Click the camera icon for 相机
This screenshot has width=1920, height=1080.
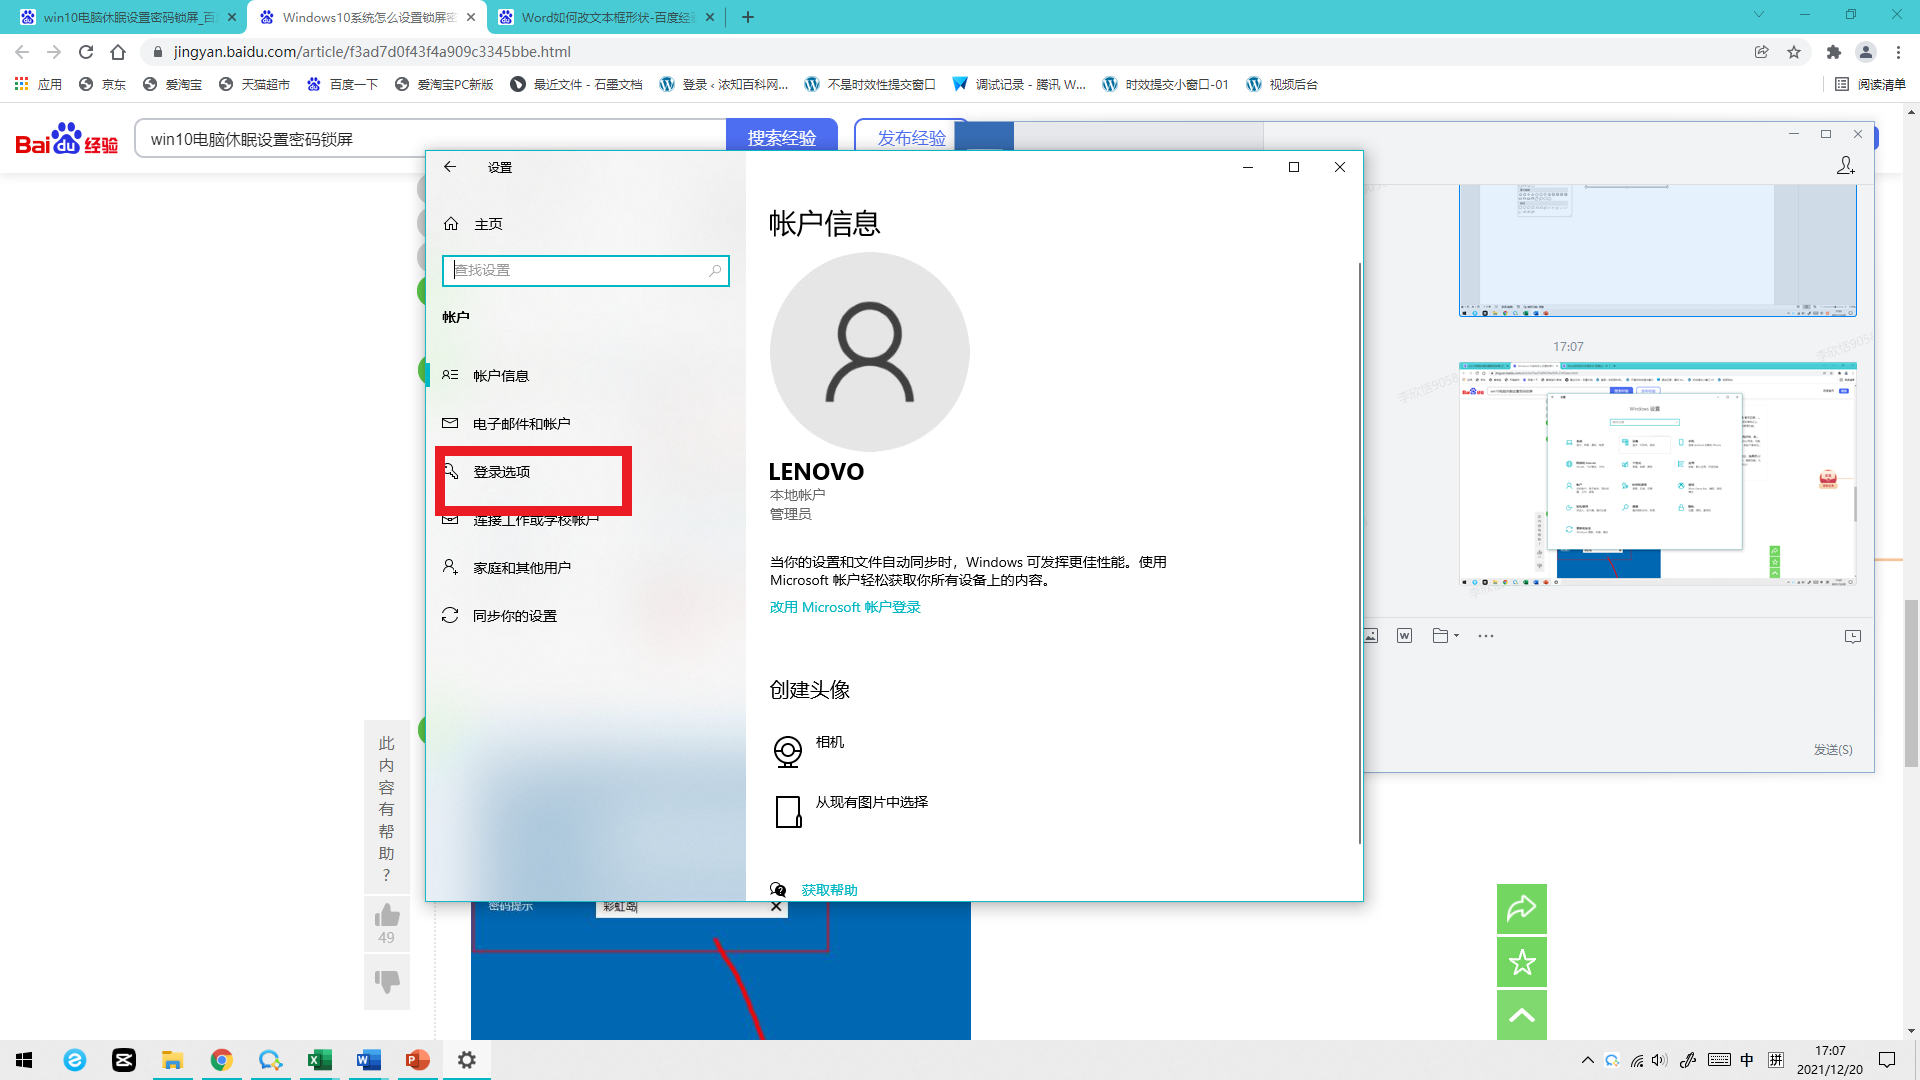point(788,751)
